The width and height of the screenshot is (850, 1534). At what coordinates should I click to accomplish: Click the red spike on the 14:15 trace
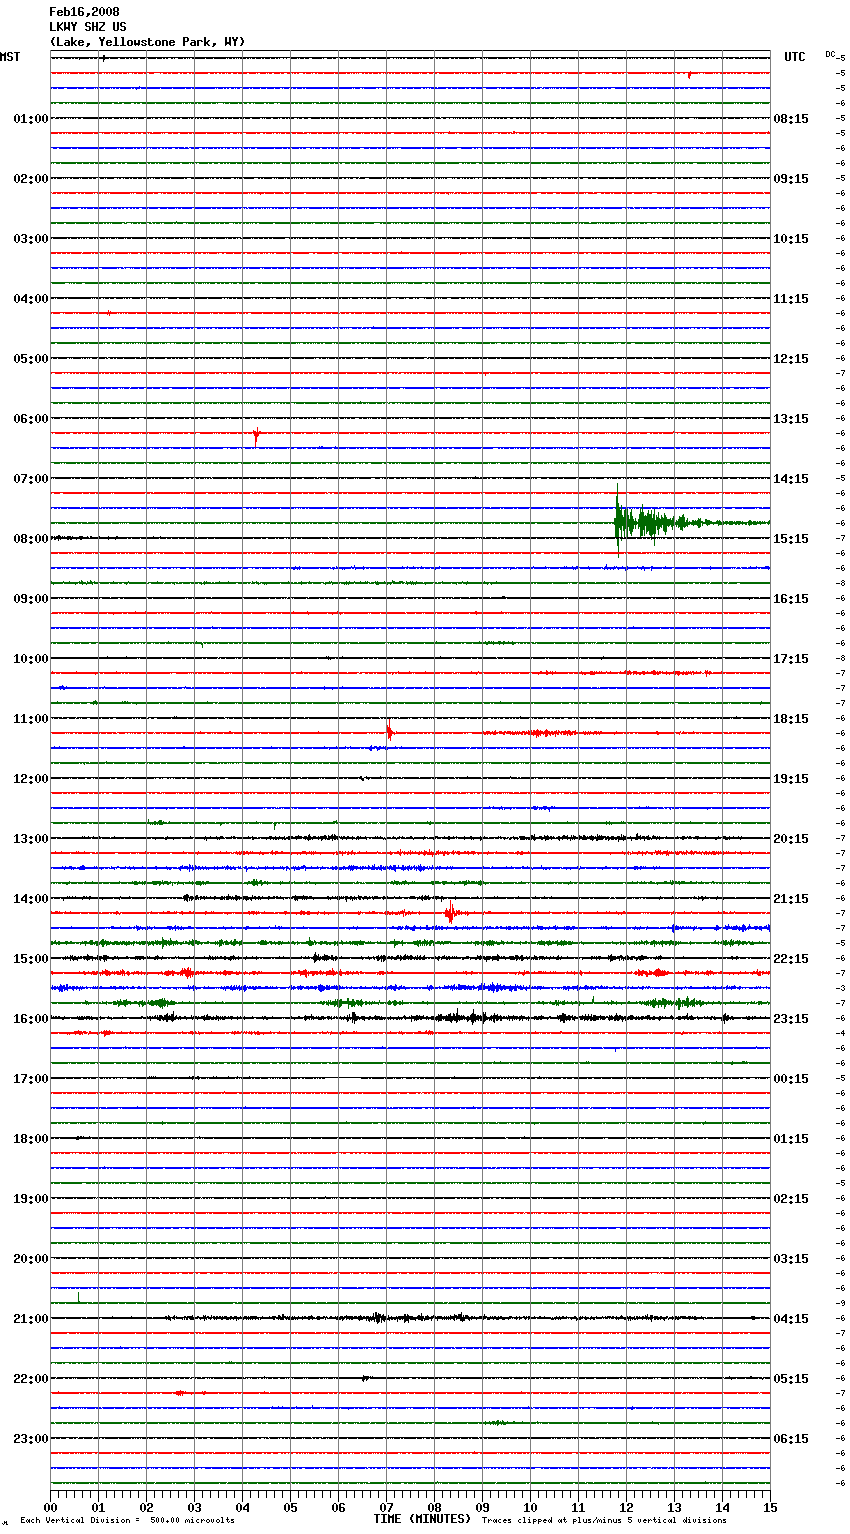(x=451, y=911)
